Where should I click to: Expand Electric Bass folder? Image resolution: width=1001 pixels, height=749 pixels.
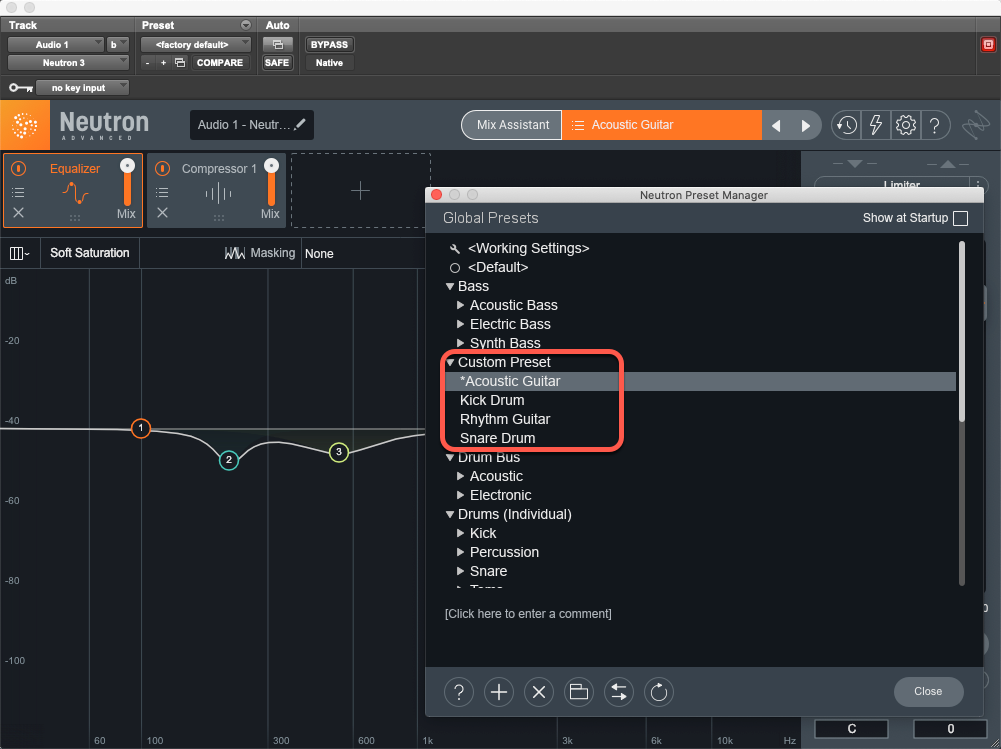[x=460, y=324]
